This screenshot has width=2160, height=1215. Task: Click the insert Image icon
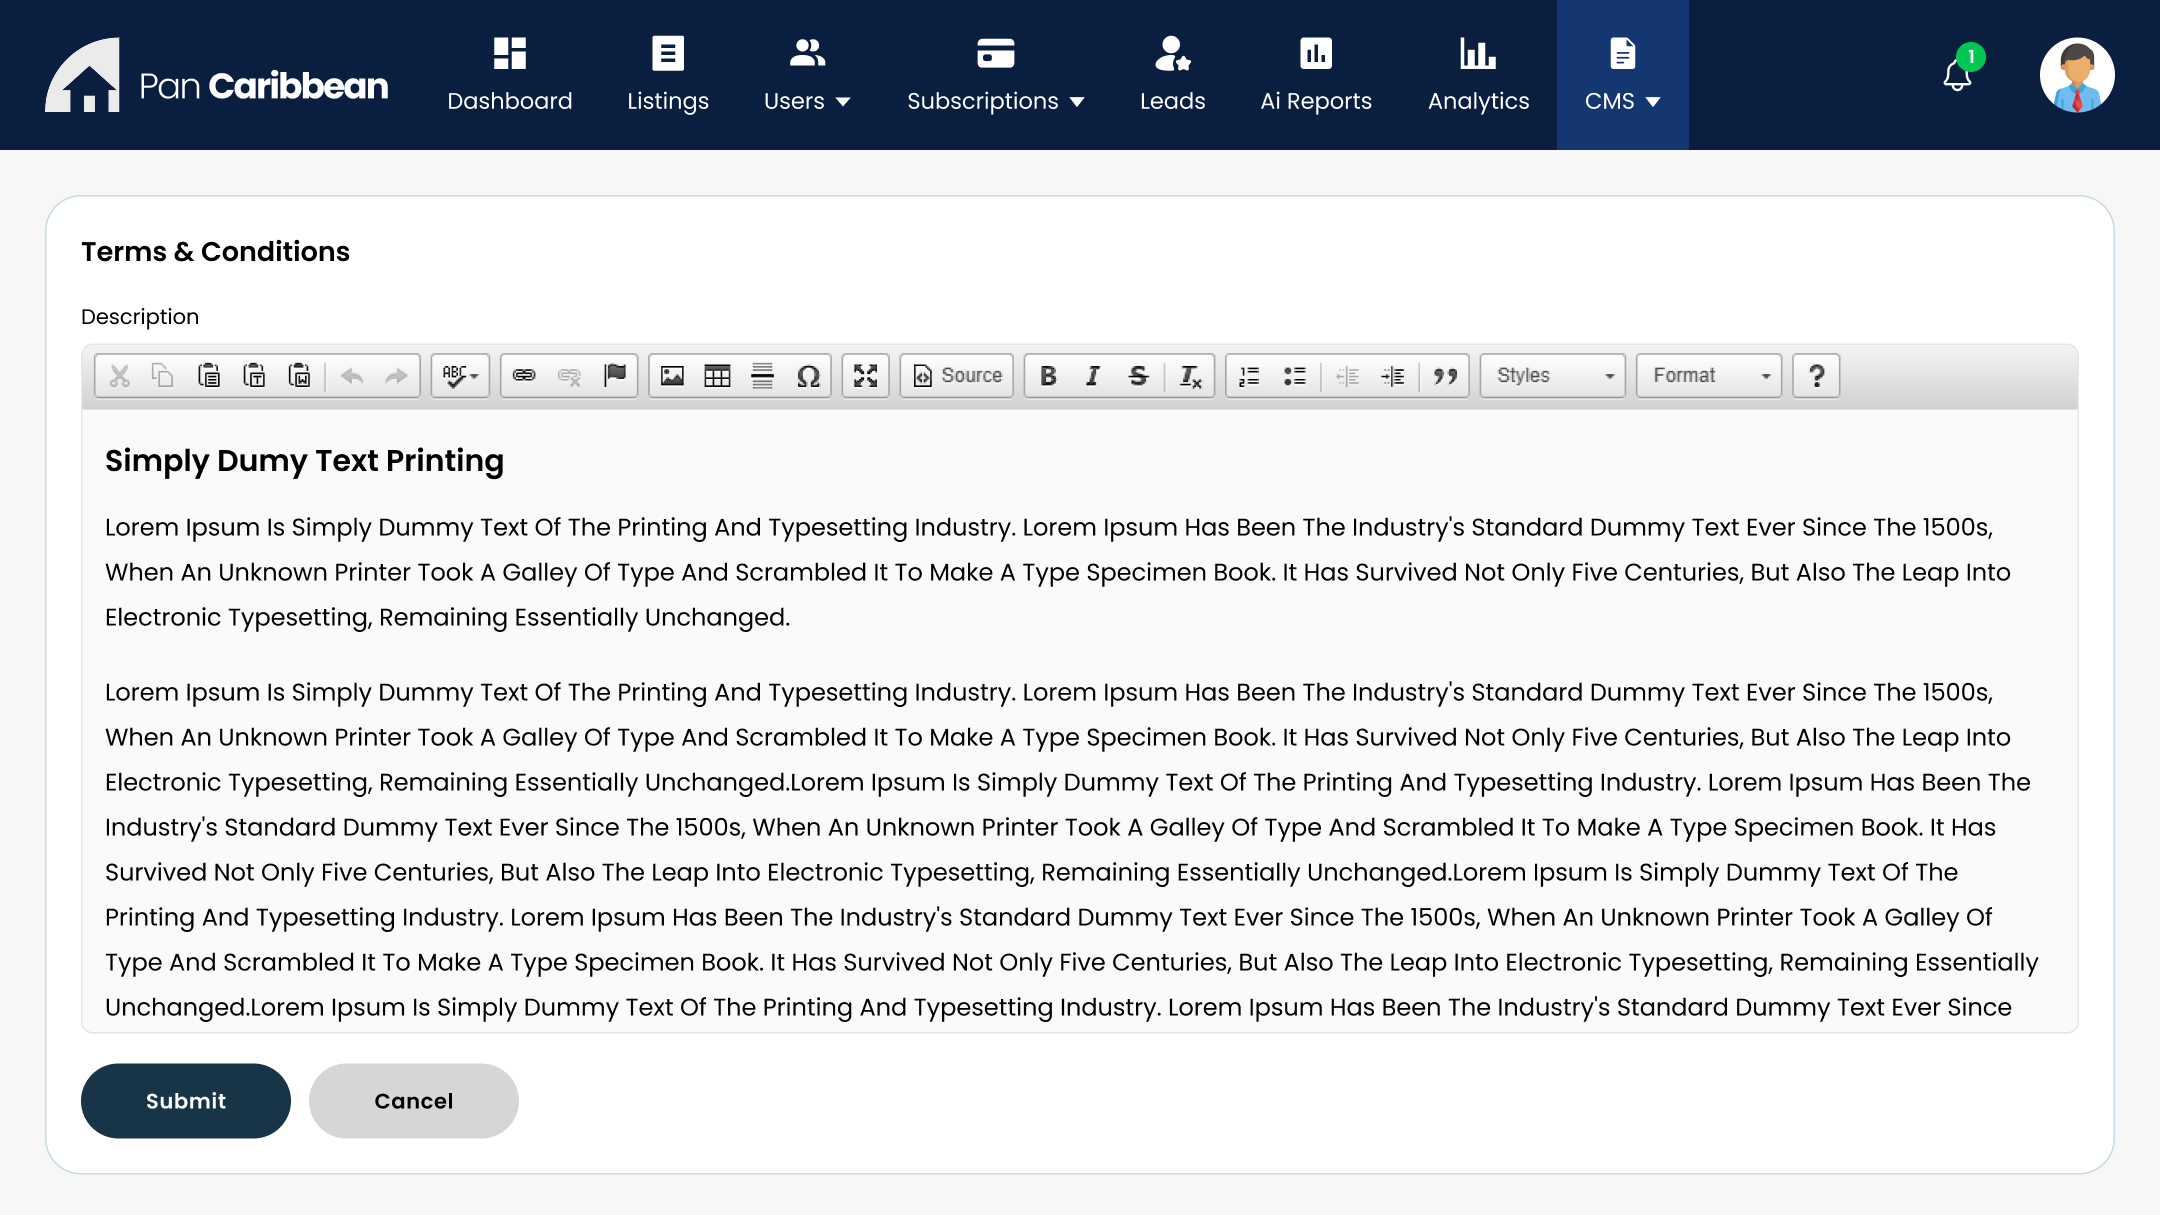pyautogui.click(x=672, y=376)
